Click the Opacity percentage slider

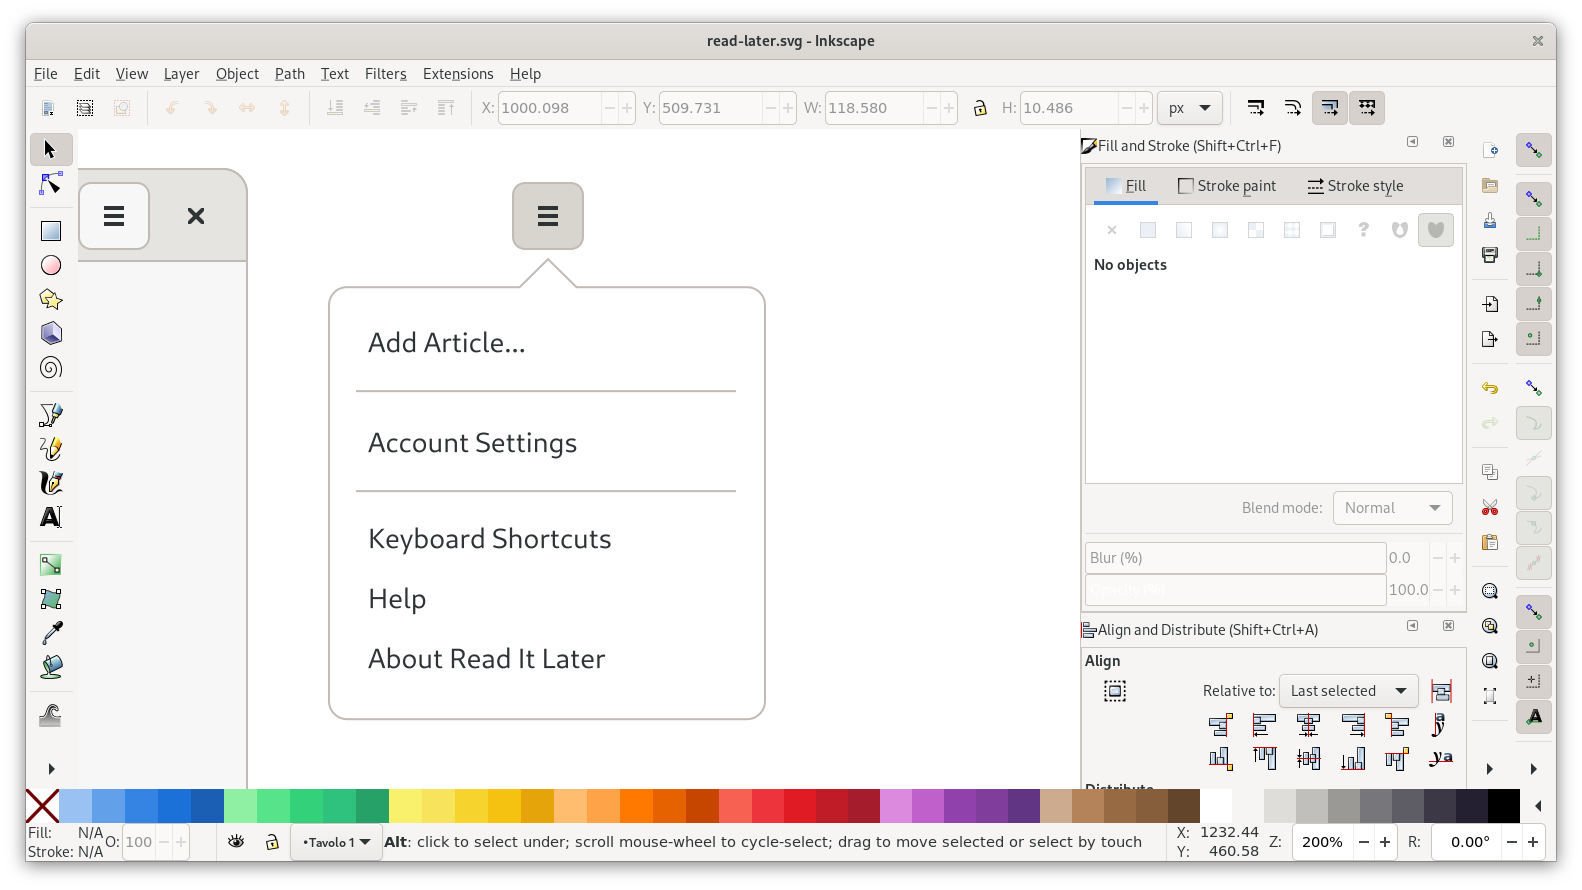click(1236, 590)
